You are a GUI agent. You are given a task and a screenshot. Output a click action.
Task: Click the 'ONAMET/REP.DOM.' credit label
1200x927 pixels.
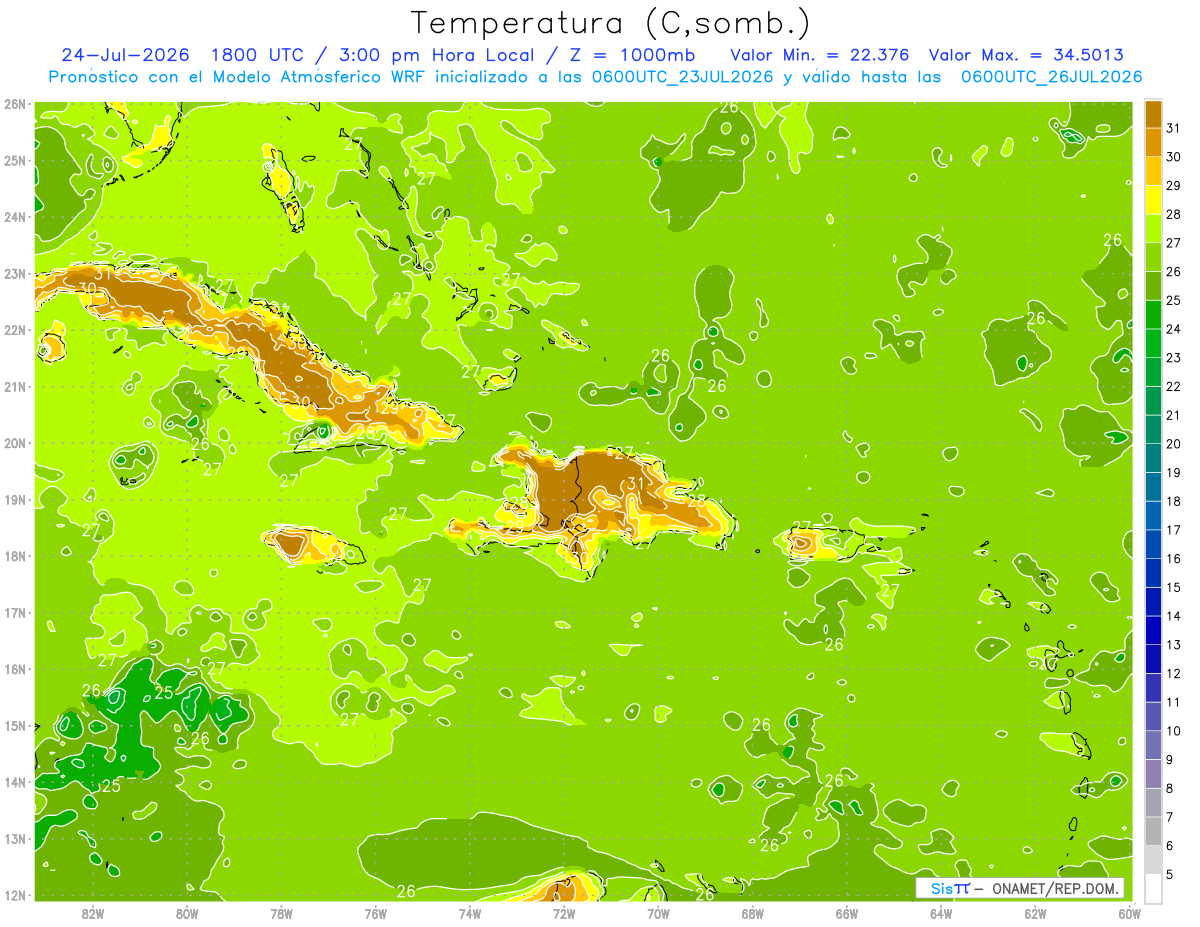tap(1054, 888)
